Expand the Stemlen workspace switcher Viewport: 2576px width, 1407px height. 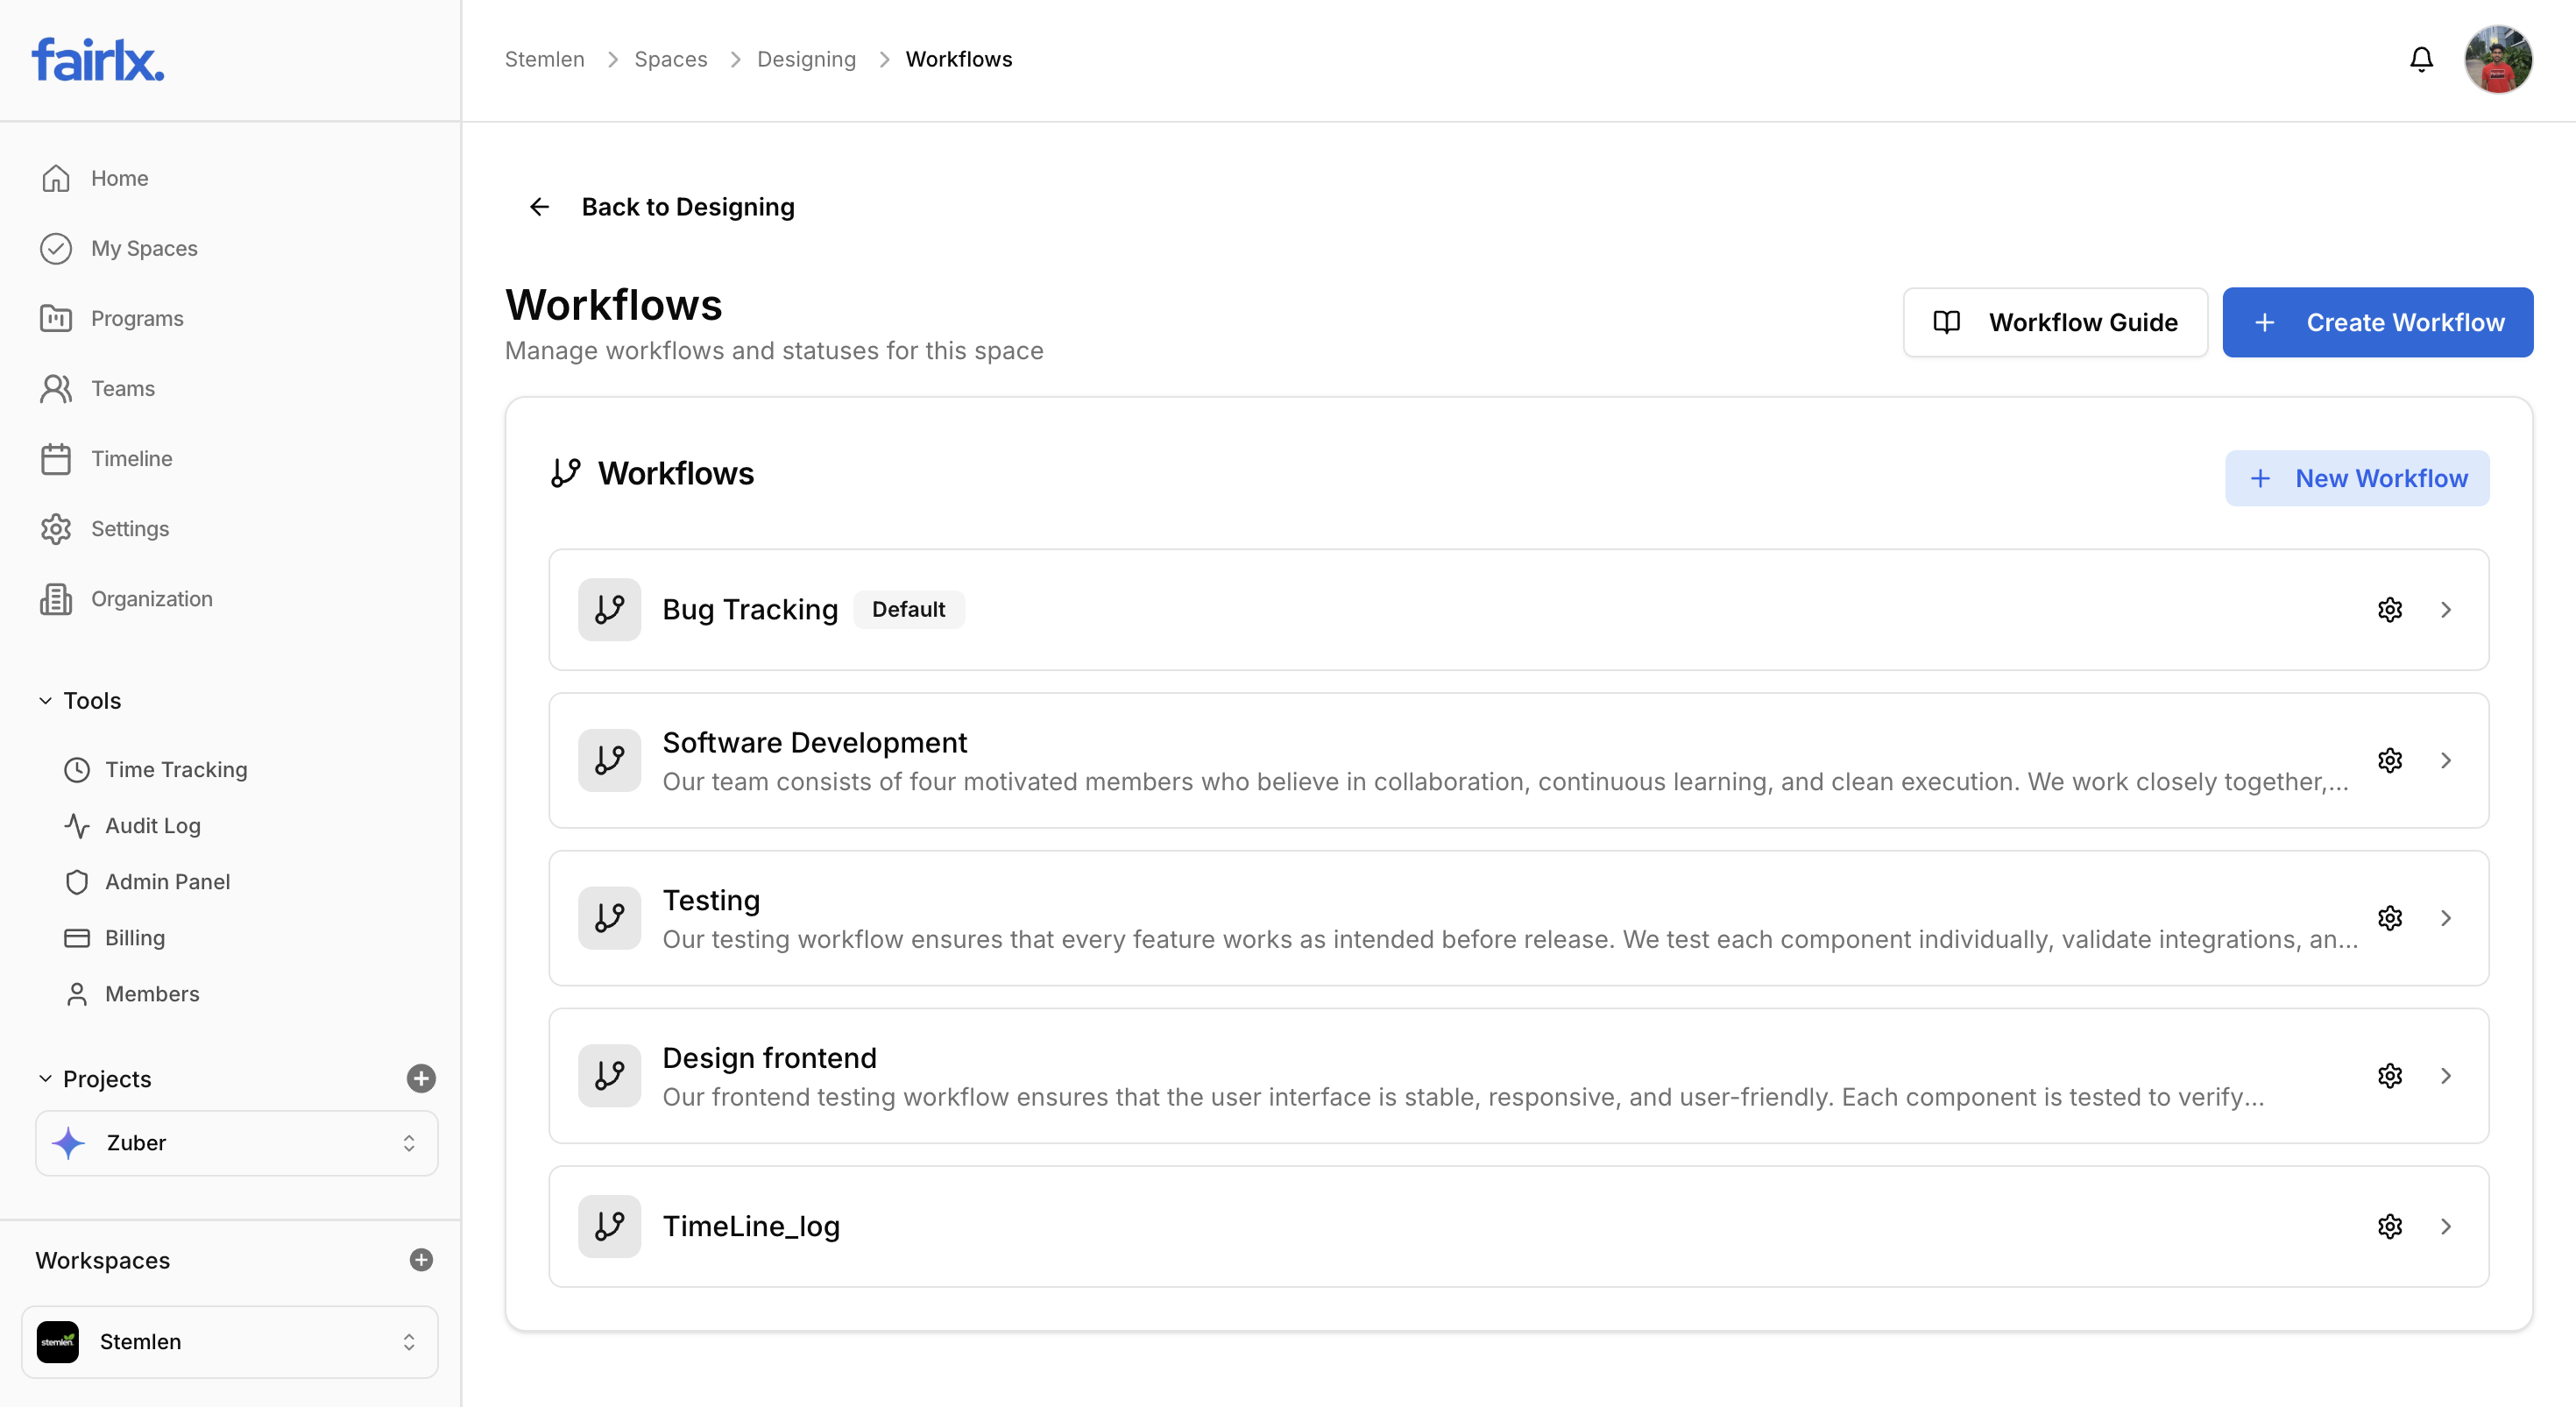tap(229, 1341)
